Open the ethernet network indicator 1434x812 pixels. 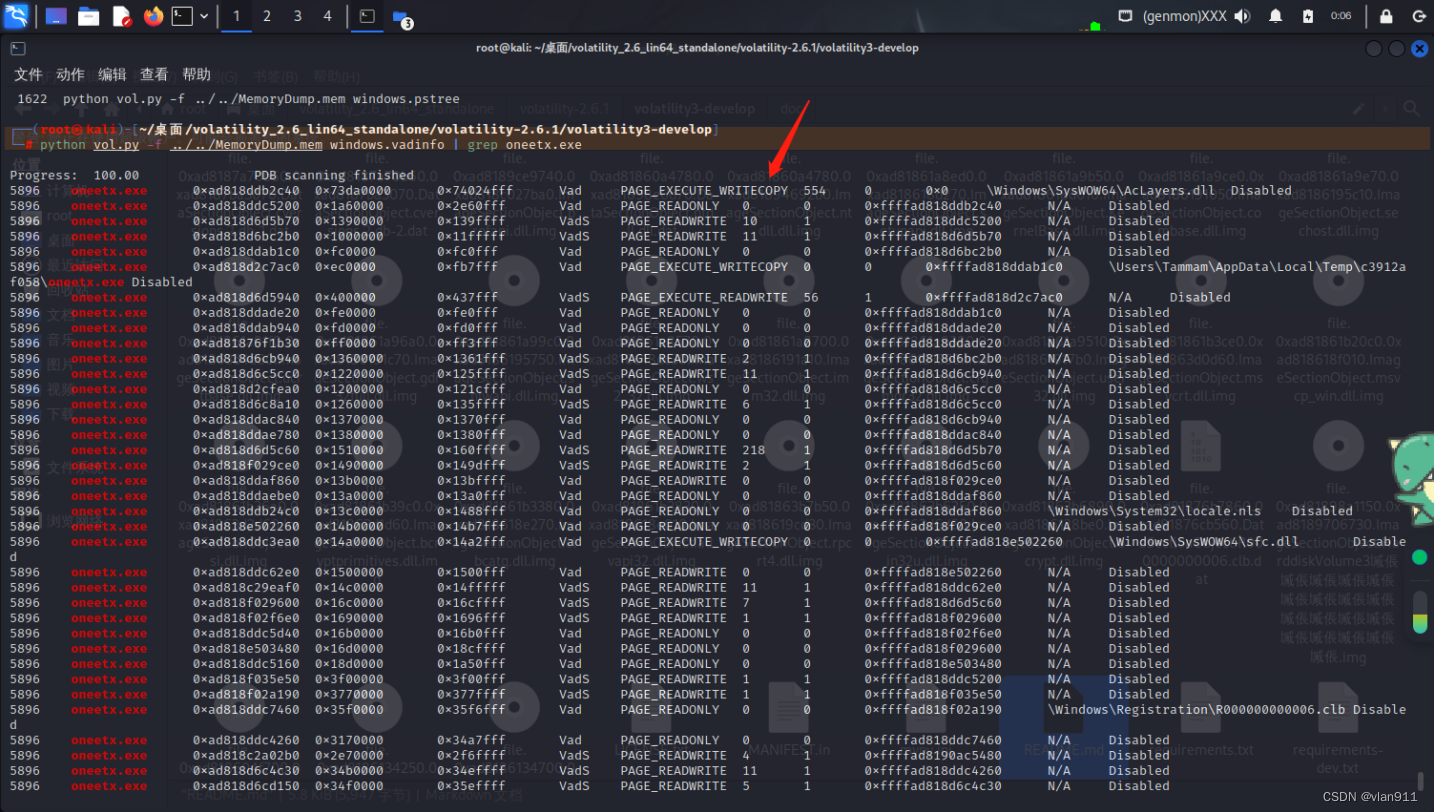click(x=1125, y=16)
